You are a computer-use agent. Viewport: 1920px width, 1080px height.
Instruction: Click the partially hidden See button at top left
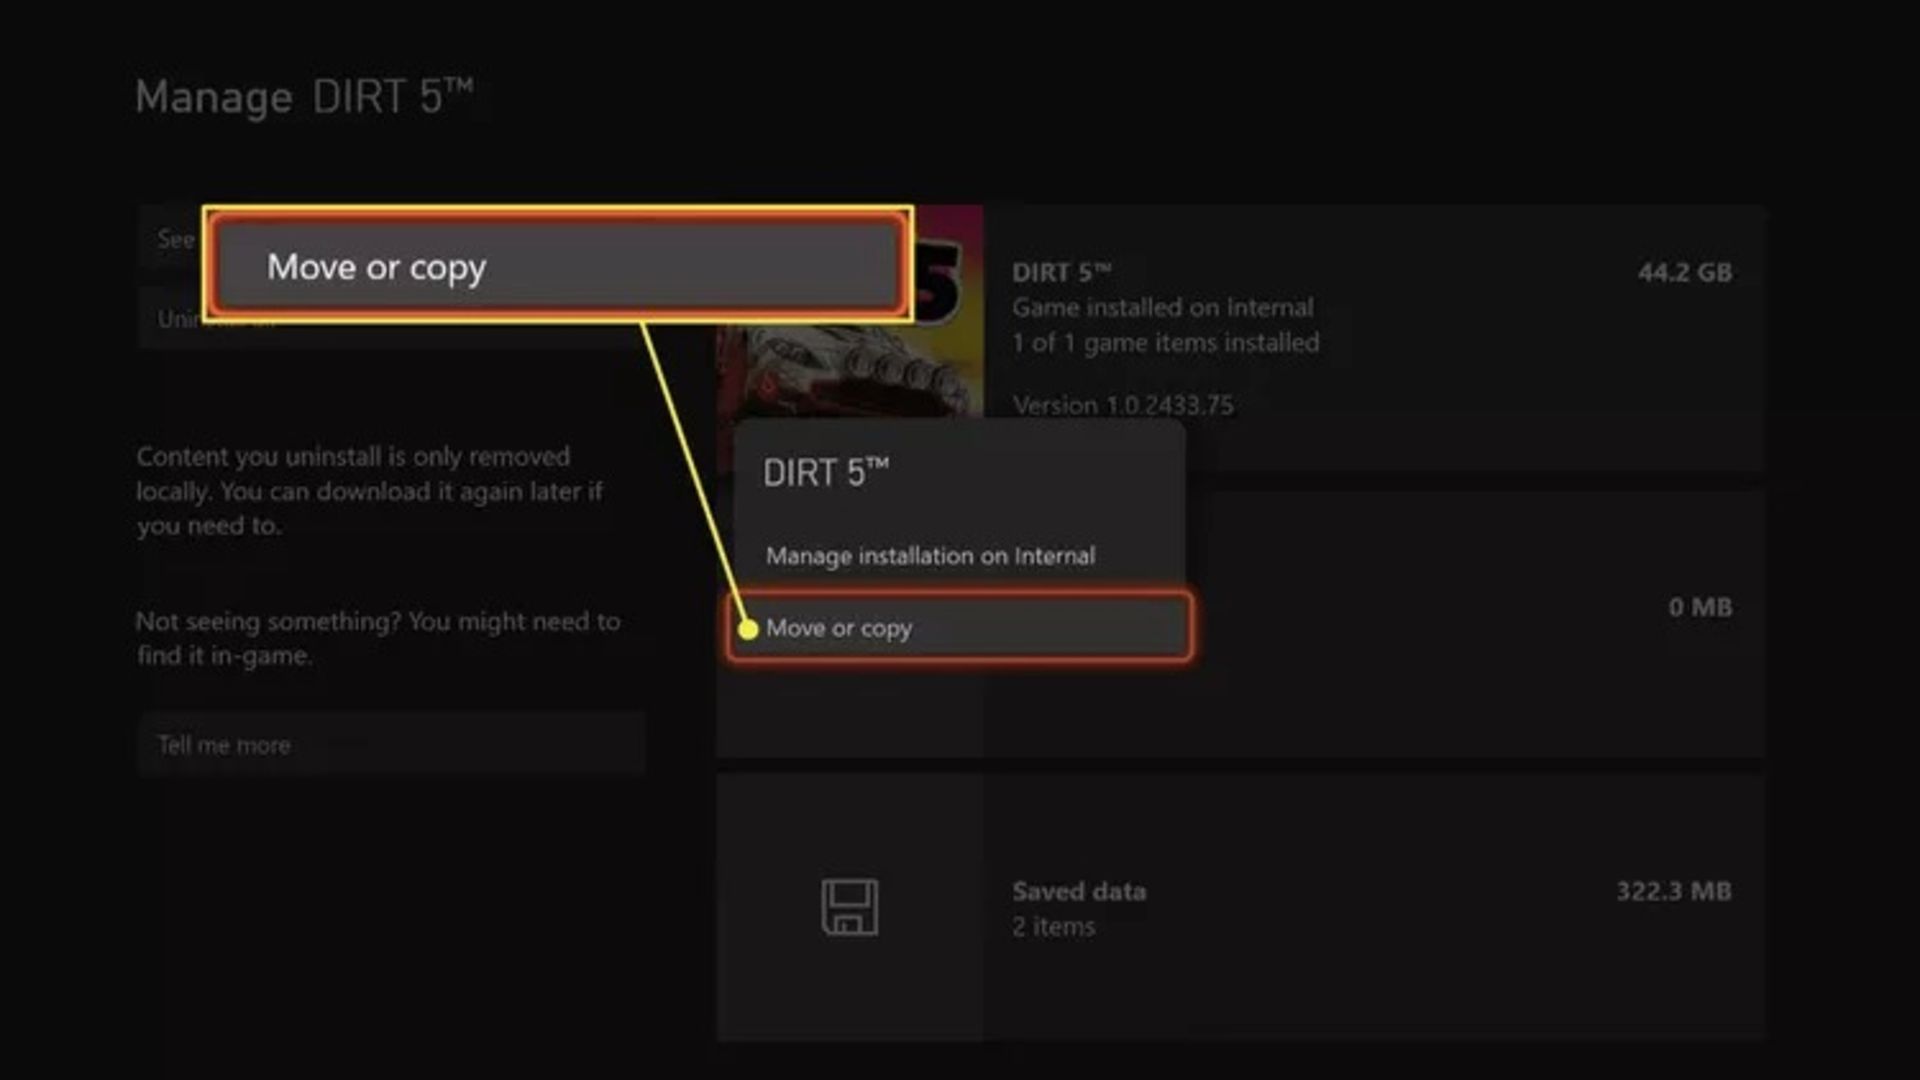point(174,240)
